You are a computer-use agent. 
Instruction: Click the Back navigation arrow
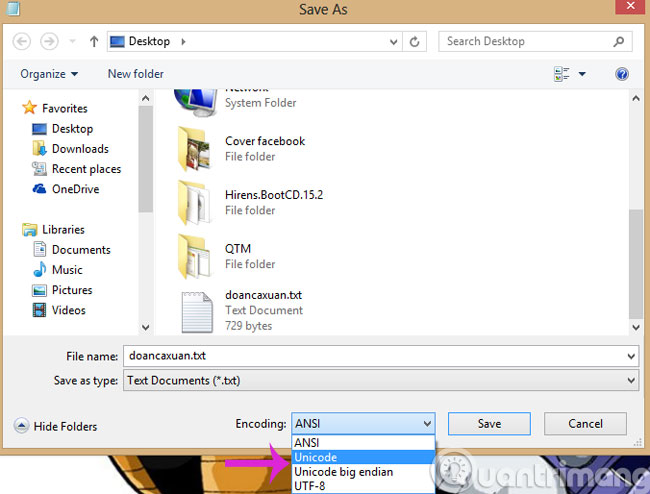click(22, 41)
